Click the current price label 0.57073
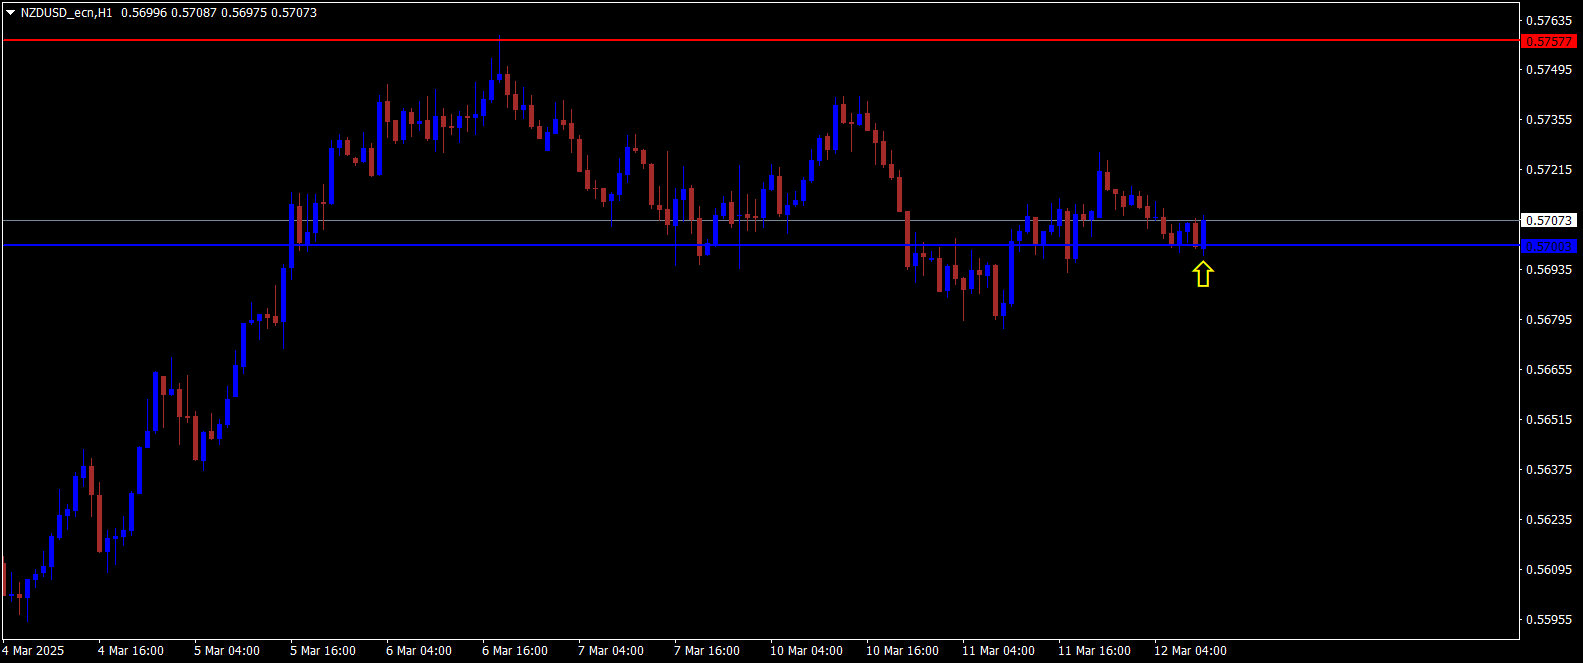This screenshot has width=1583, height=663. click(1548, 220)
